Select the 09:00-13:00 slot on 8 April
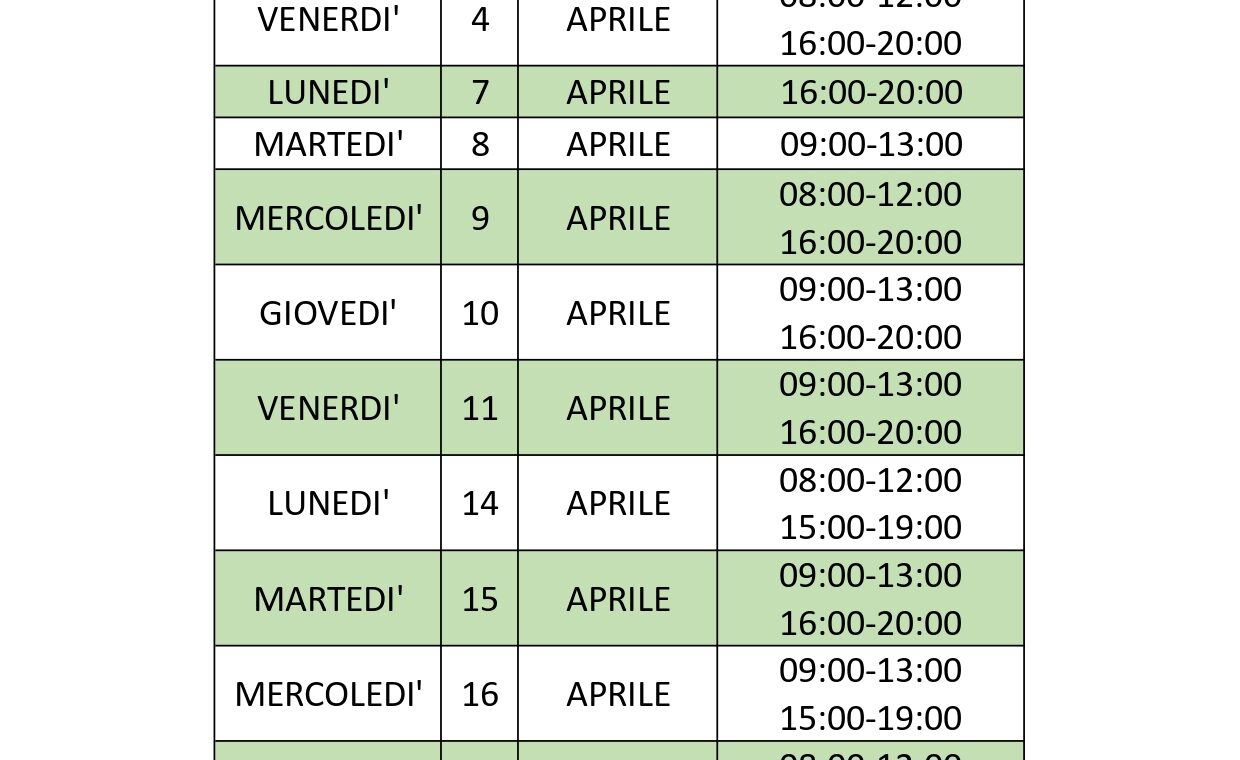 pos(870,144)
